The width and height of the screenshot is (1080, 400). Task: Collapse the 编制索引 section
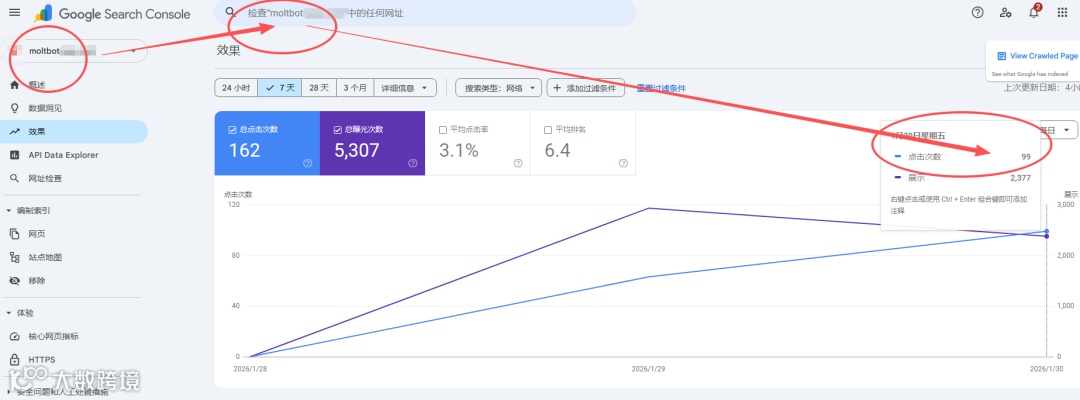click(x=8, y=211)
